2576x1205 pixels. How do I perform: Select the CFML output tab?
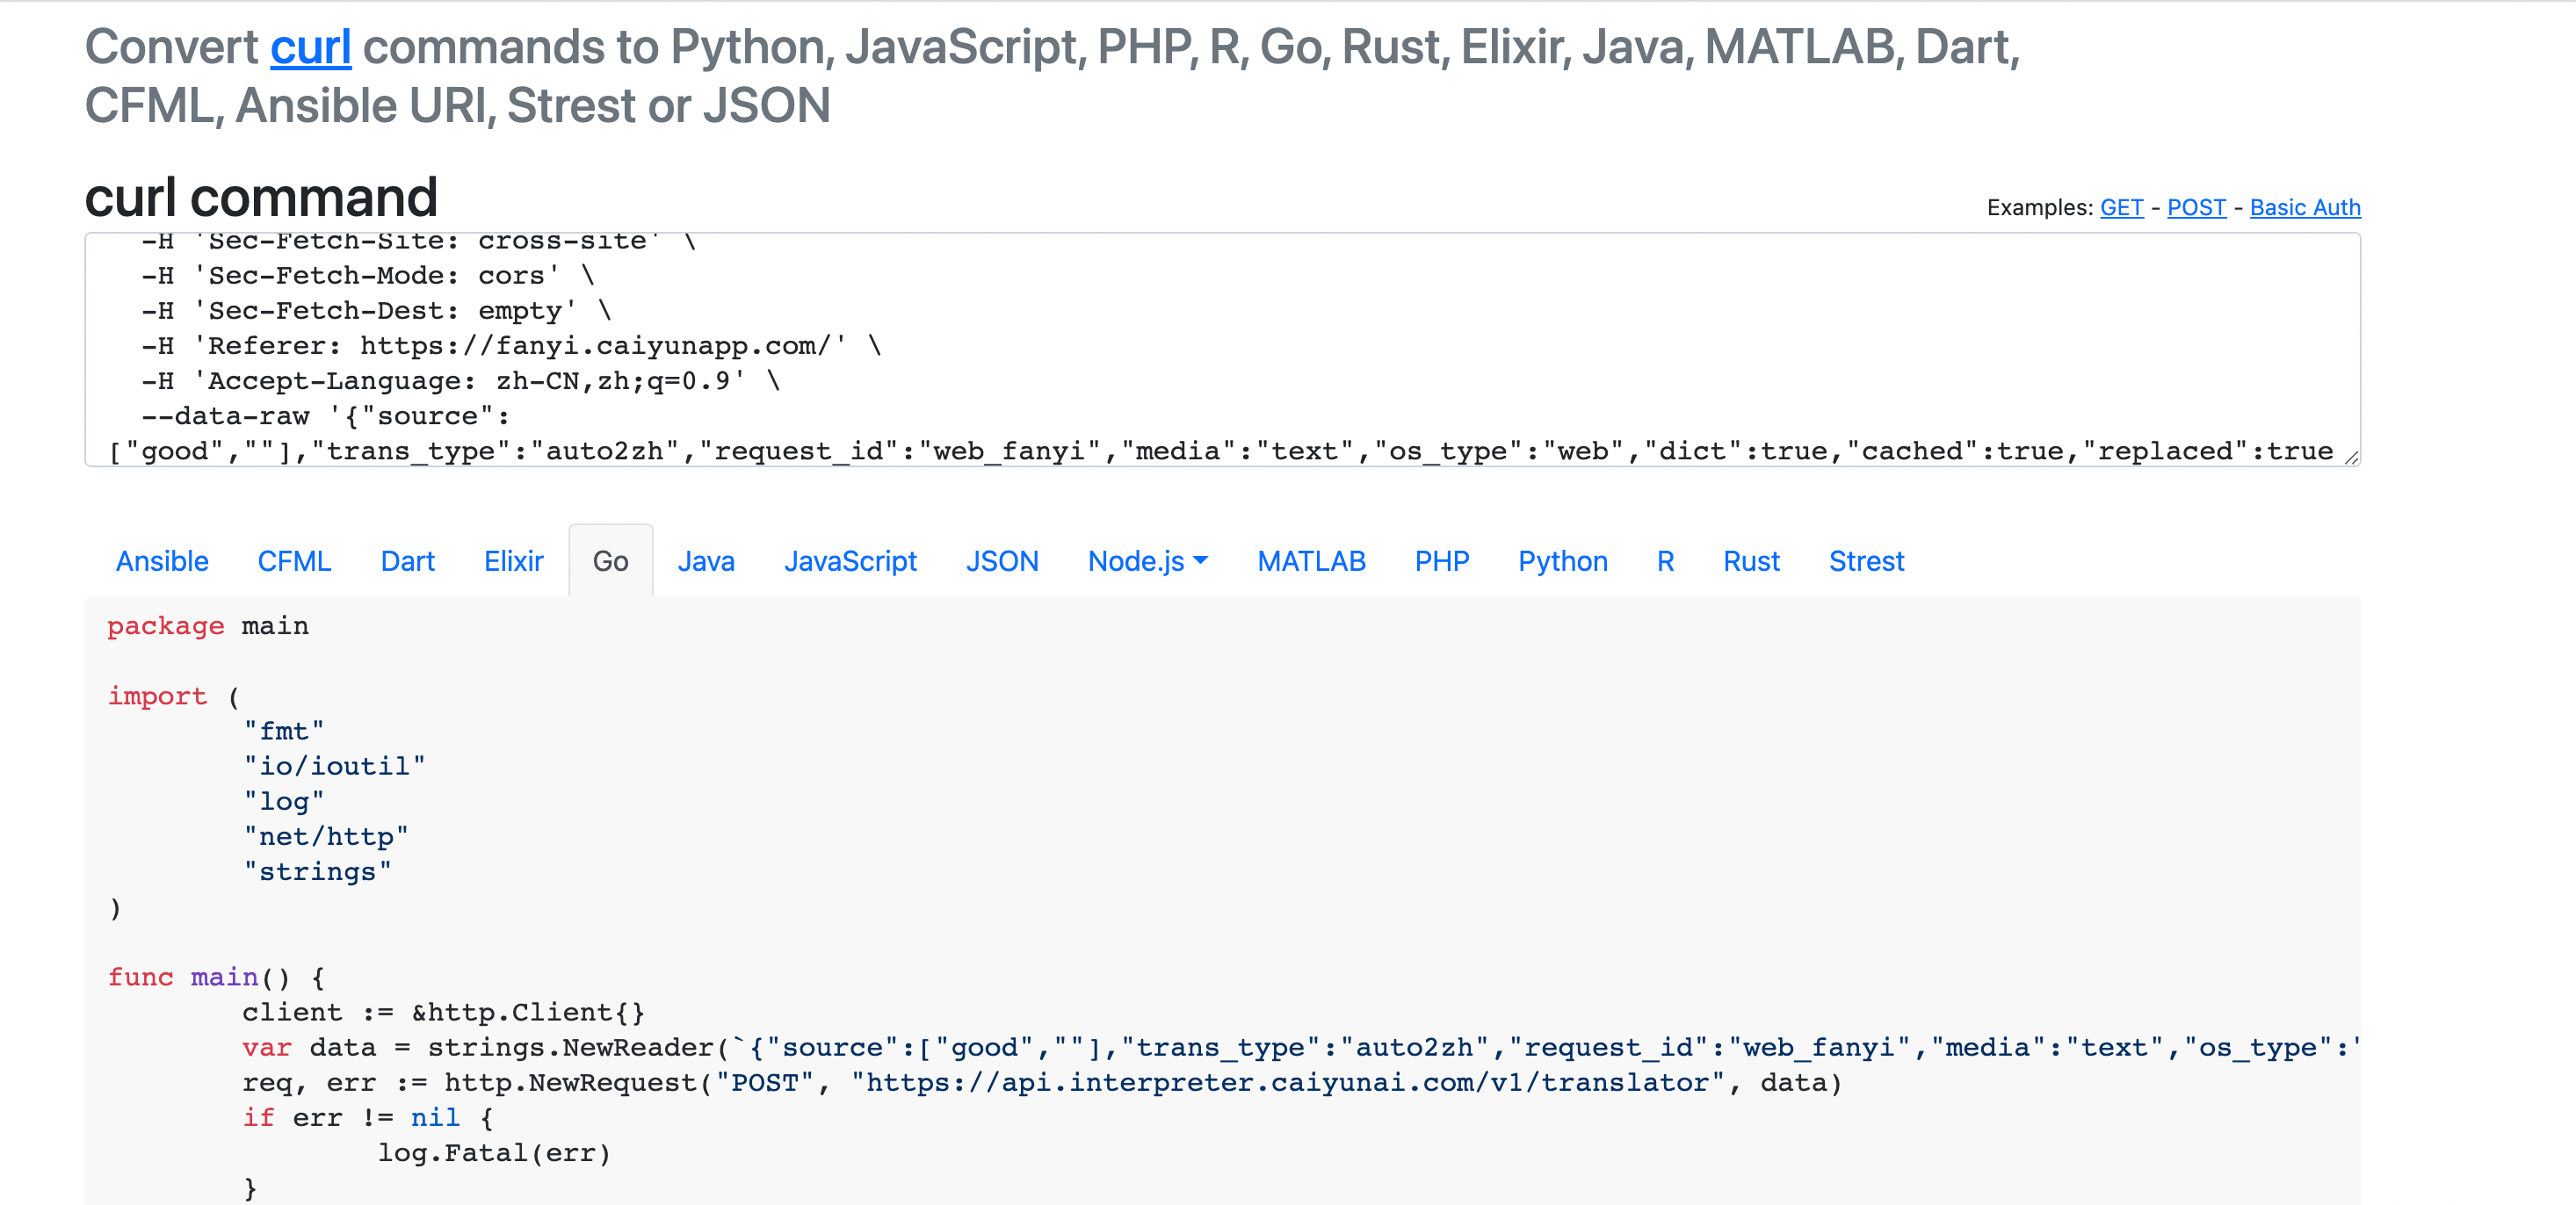pos(294,561)
